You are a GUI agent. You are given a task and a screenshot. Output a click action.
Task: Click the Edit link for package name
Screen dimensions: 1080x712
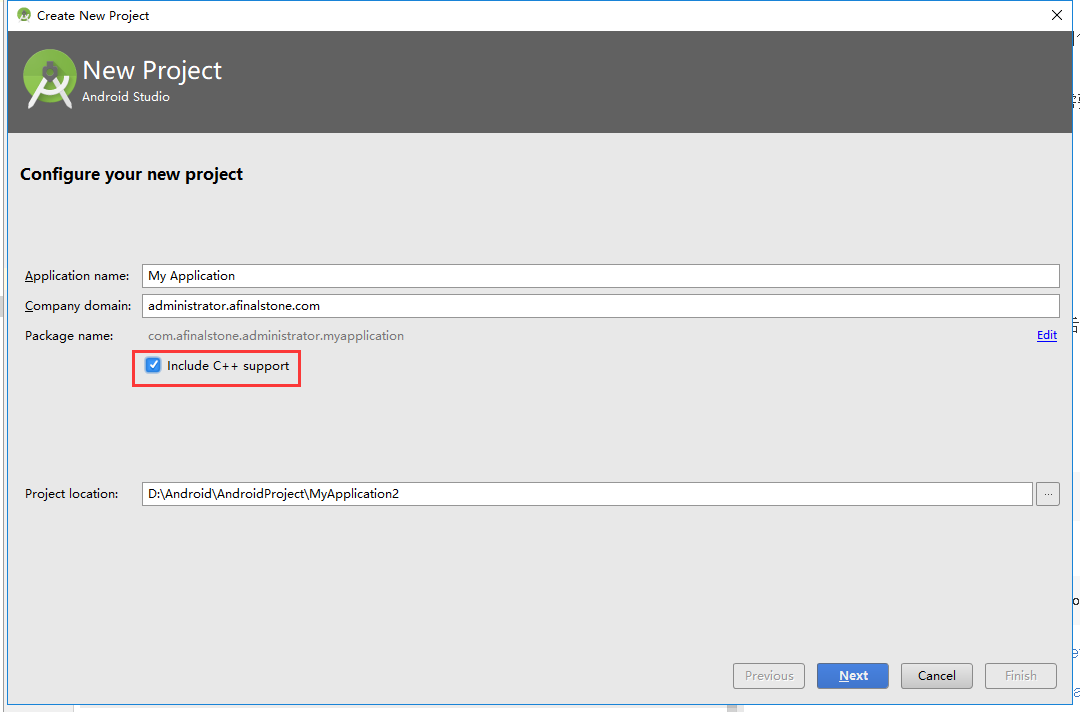[x=1046, y=335]
